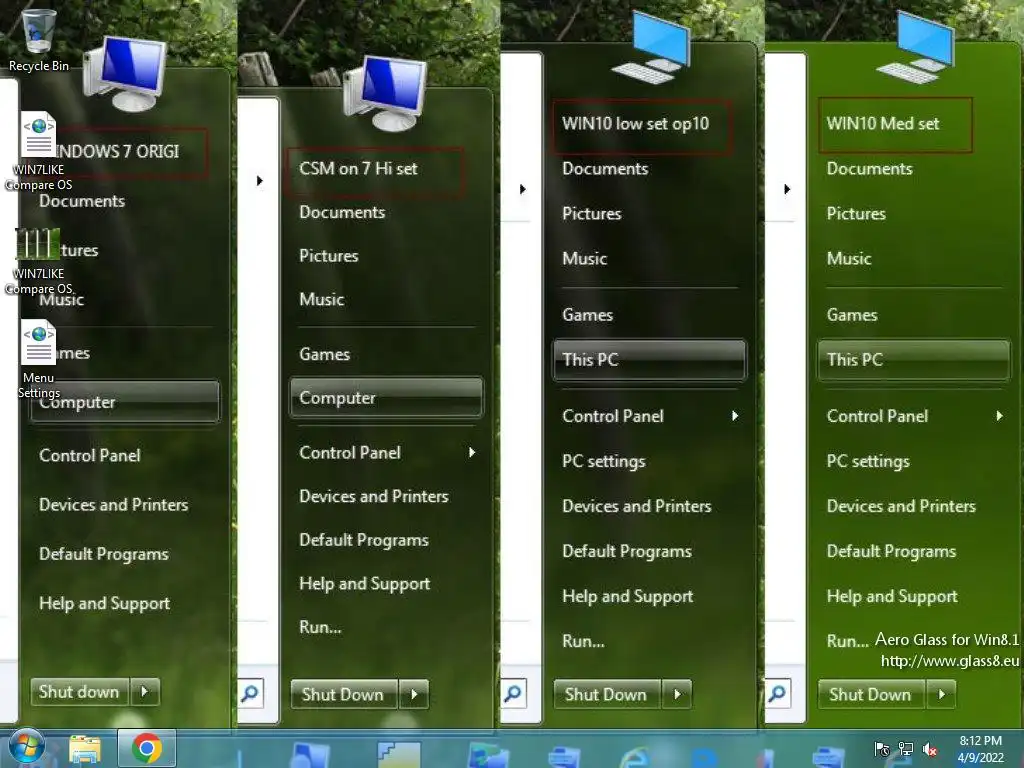Open Documents in the WINDOWS 7 ORIGI menu
Image resolution: width=1024 pixels, height=768 pixels.
coord(82,200)
